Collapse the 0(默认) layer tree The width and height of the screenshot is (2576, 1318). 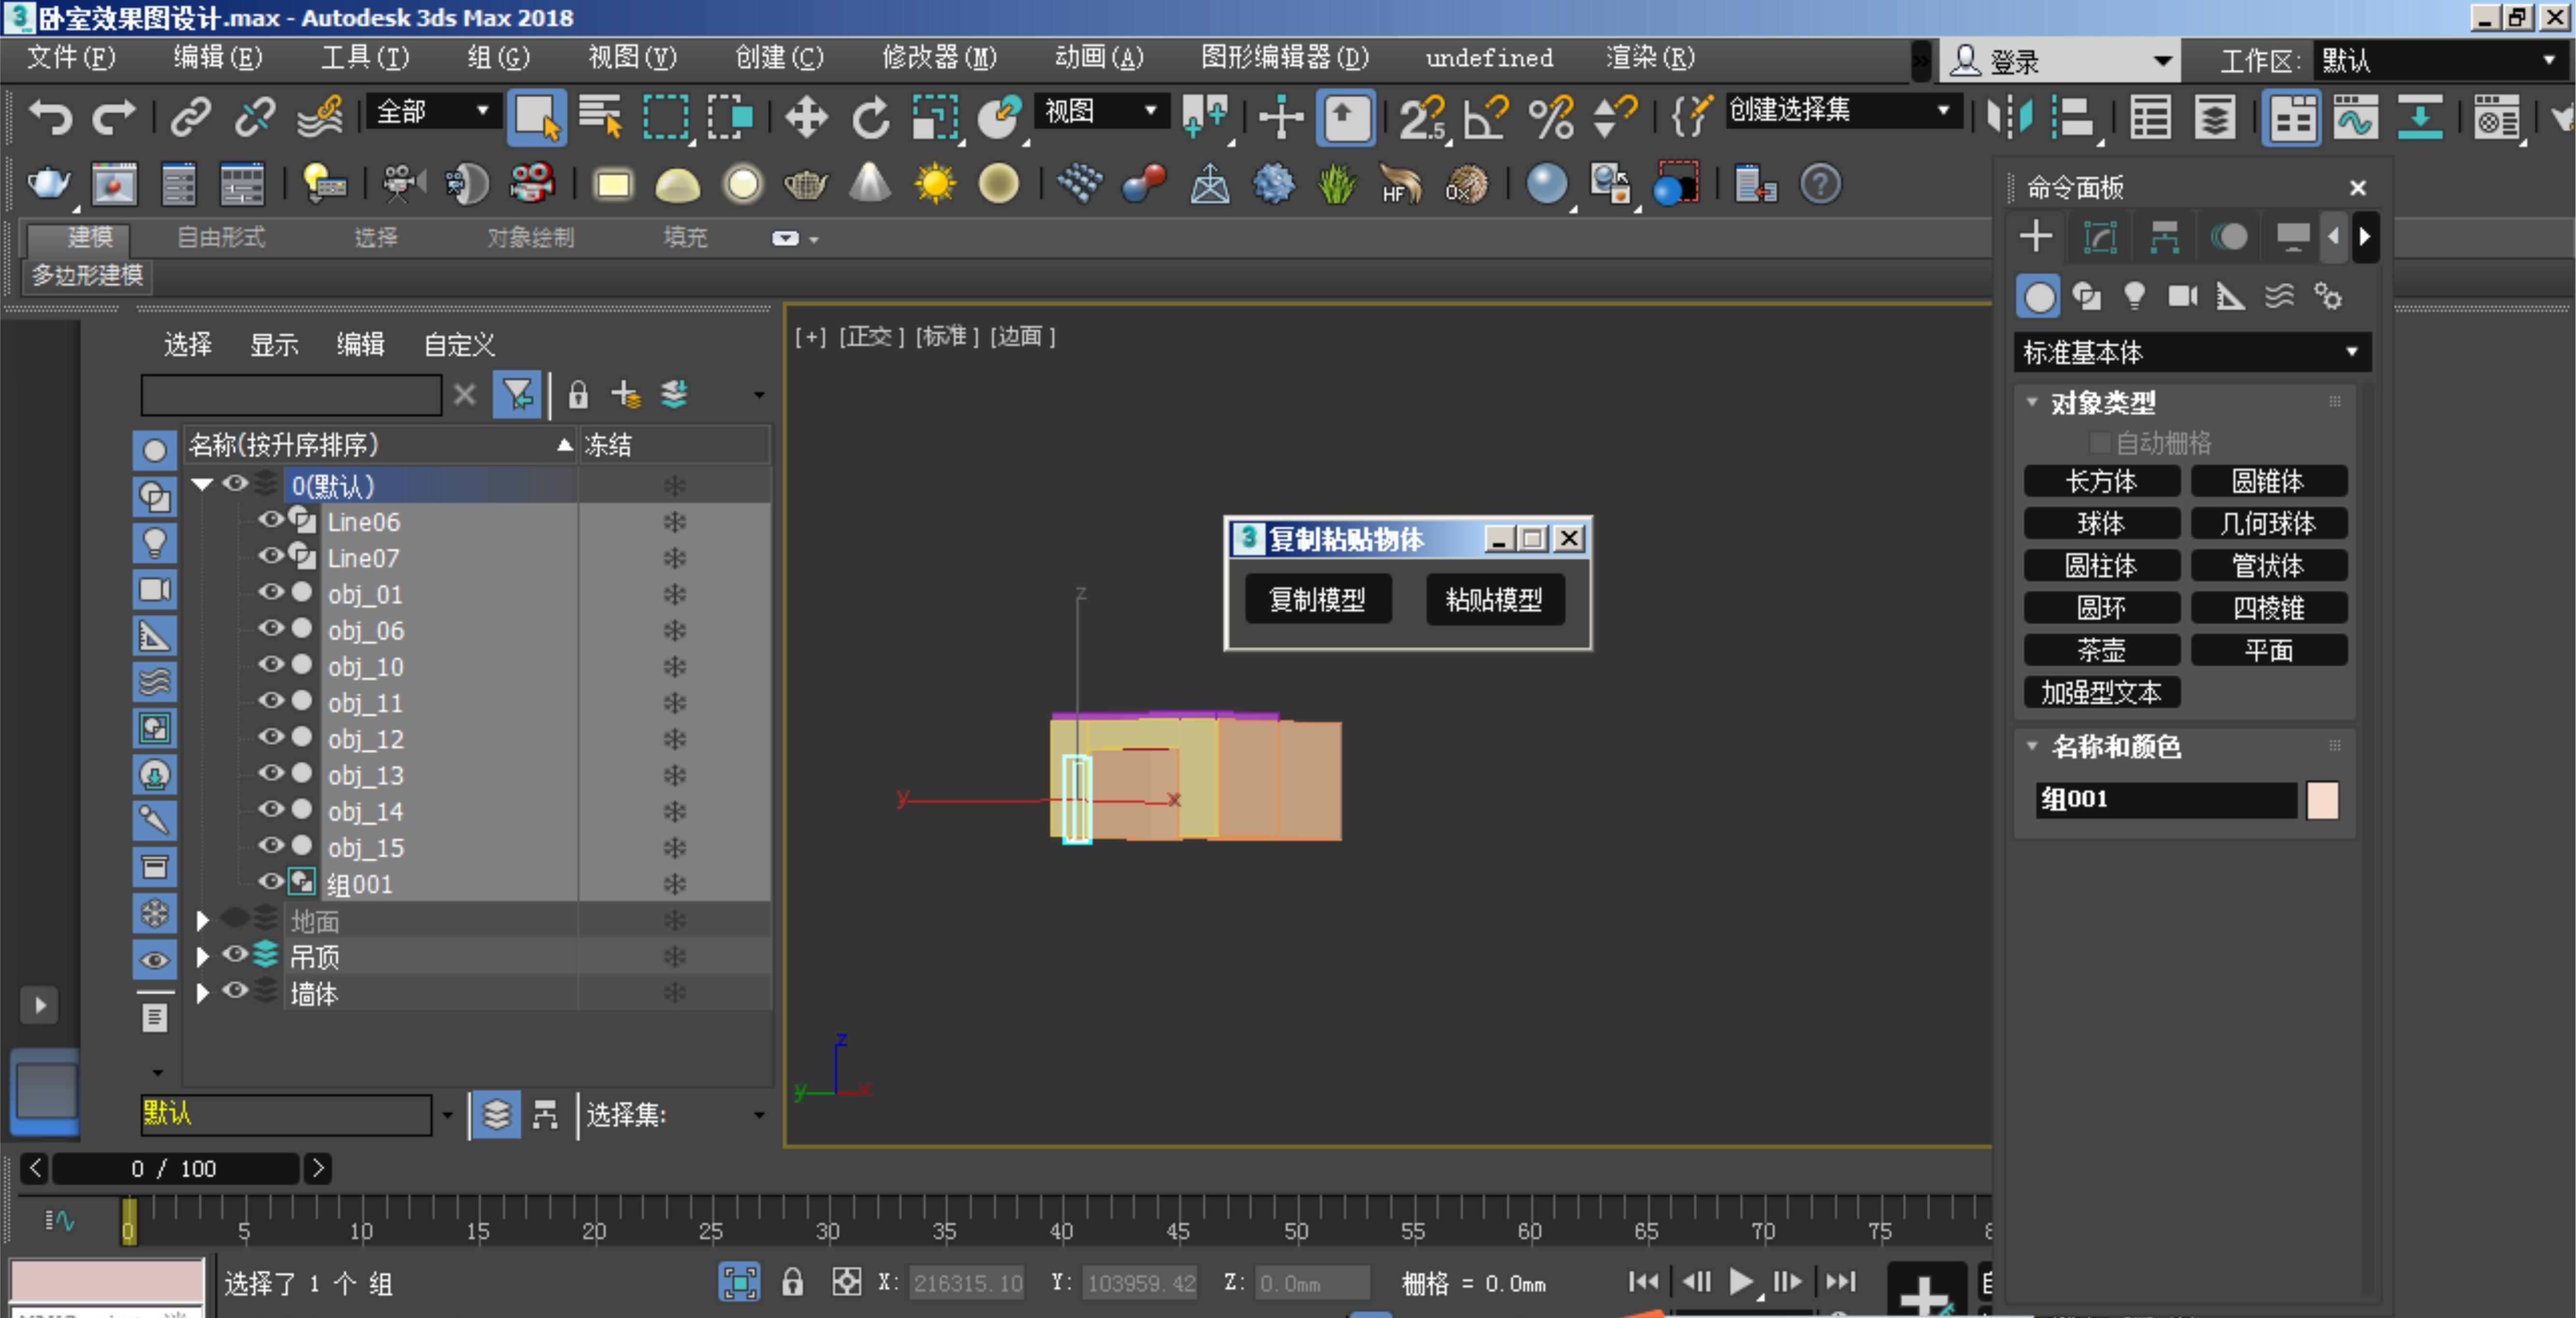pos(202,485)
